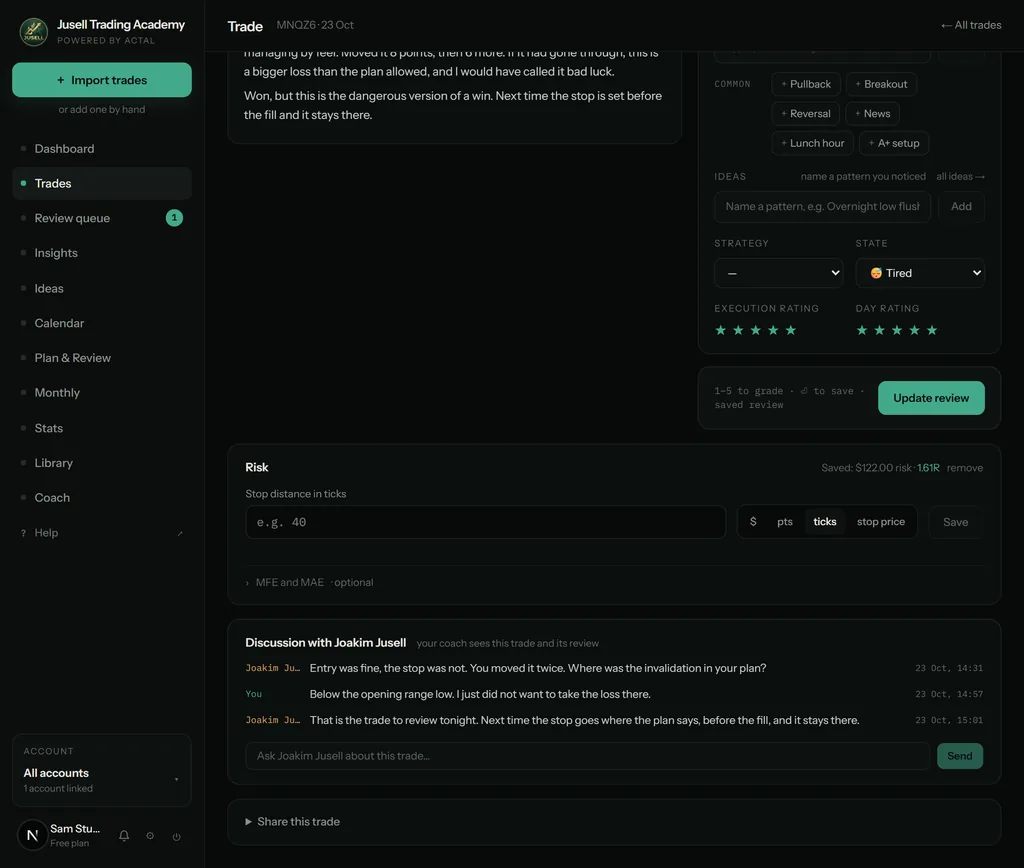
Task: Open Insights from the sidebar
Action: click(102, 253)
